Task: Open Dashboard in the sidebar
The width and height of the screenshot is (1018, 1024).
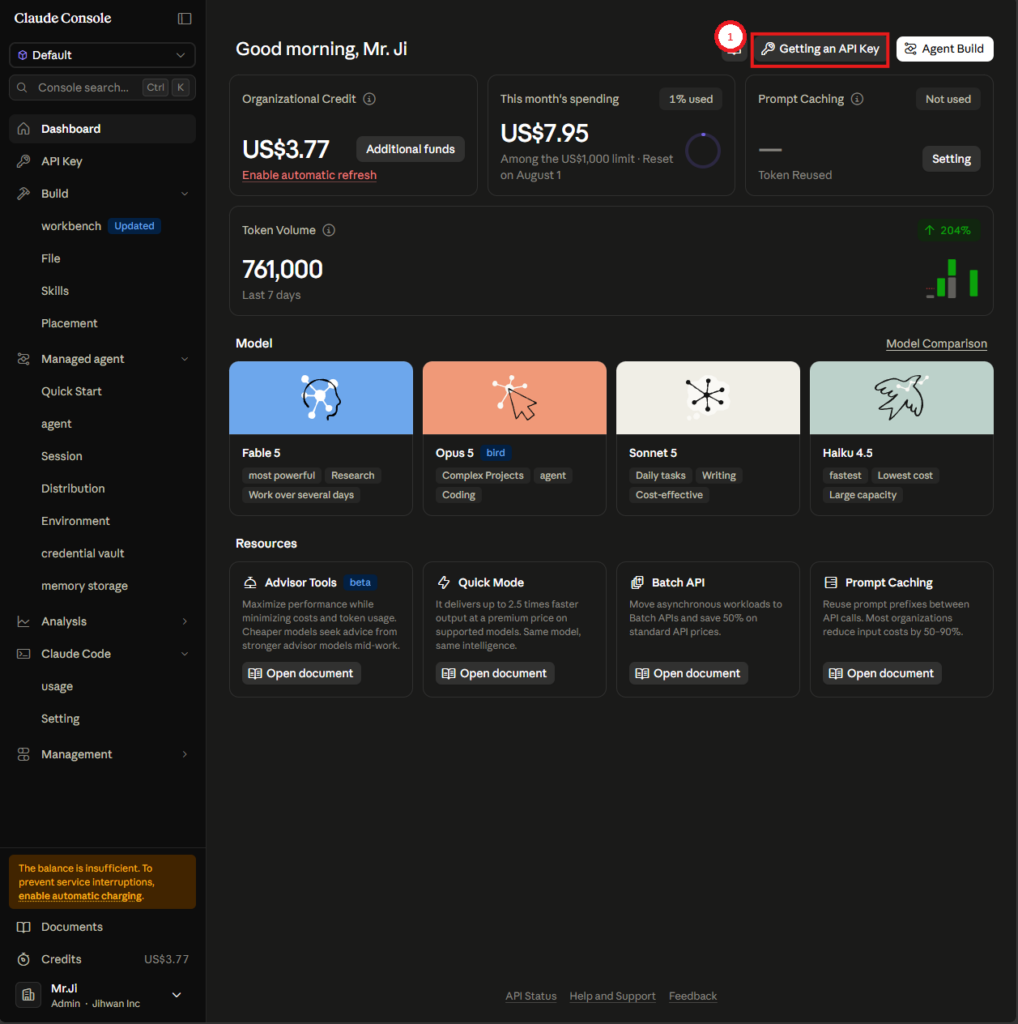Action: [x=103, y=129]
